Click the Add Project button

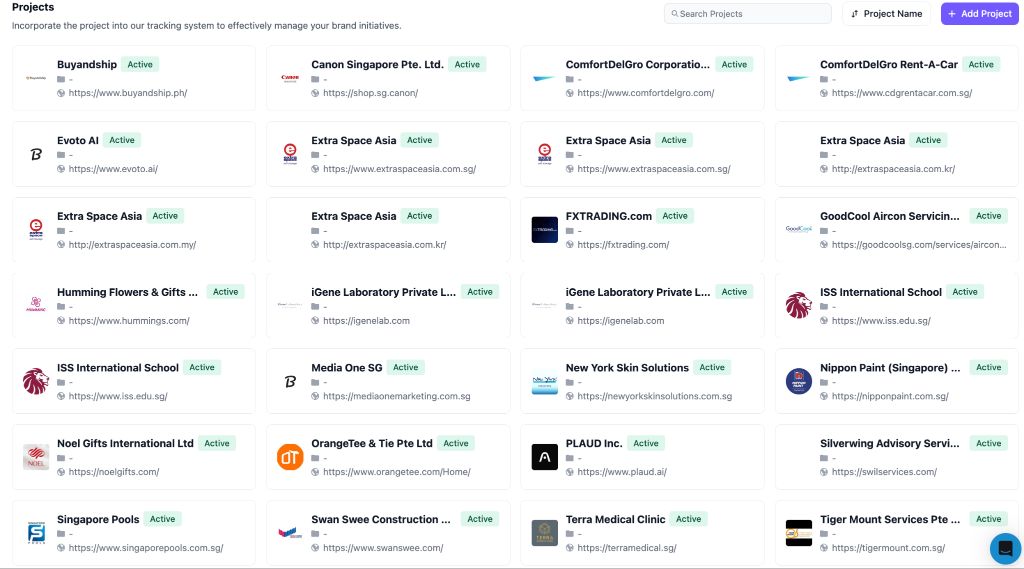pyautogui.click(x=979, y=14)
